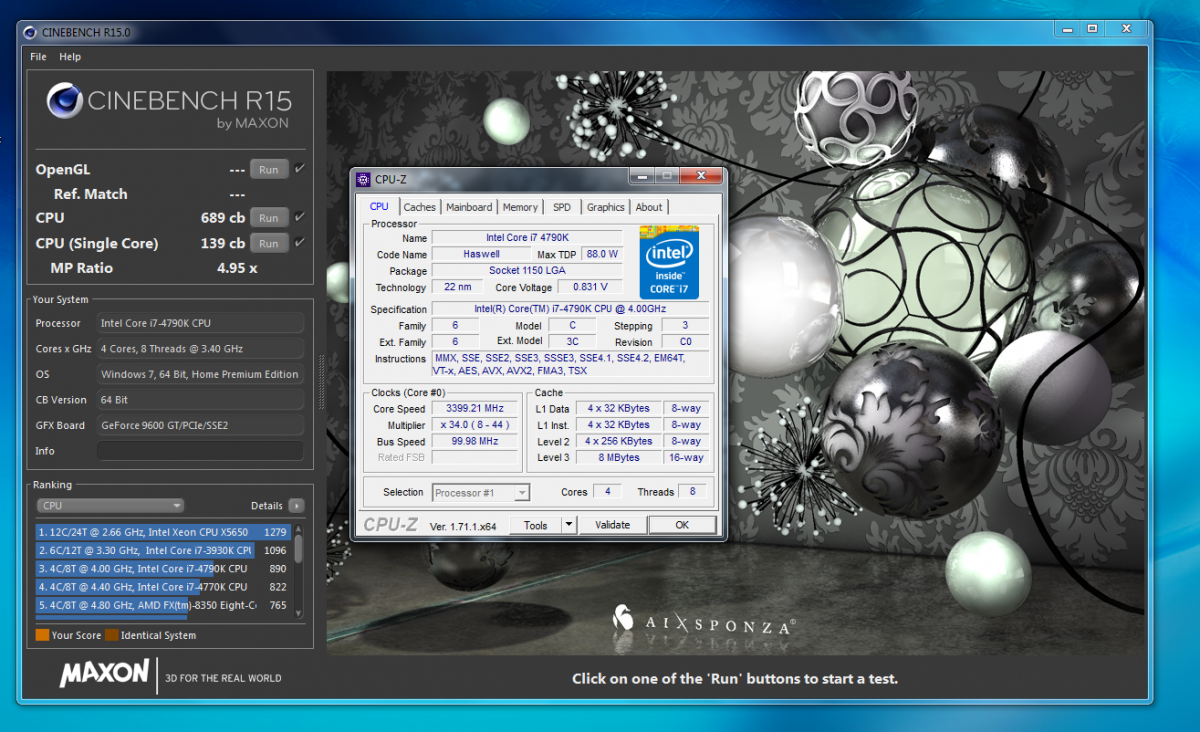
Task: Click the brown Identical System legend swatch
Action: [x=112, y=635]
